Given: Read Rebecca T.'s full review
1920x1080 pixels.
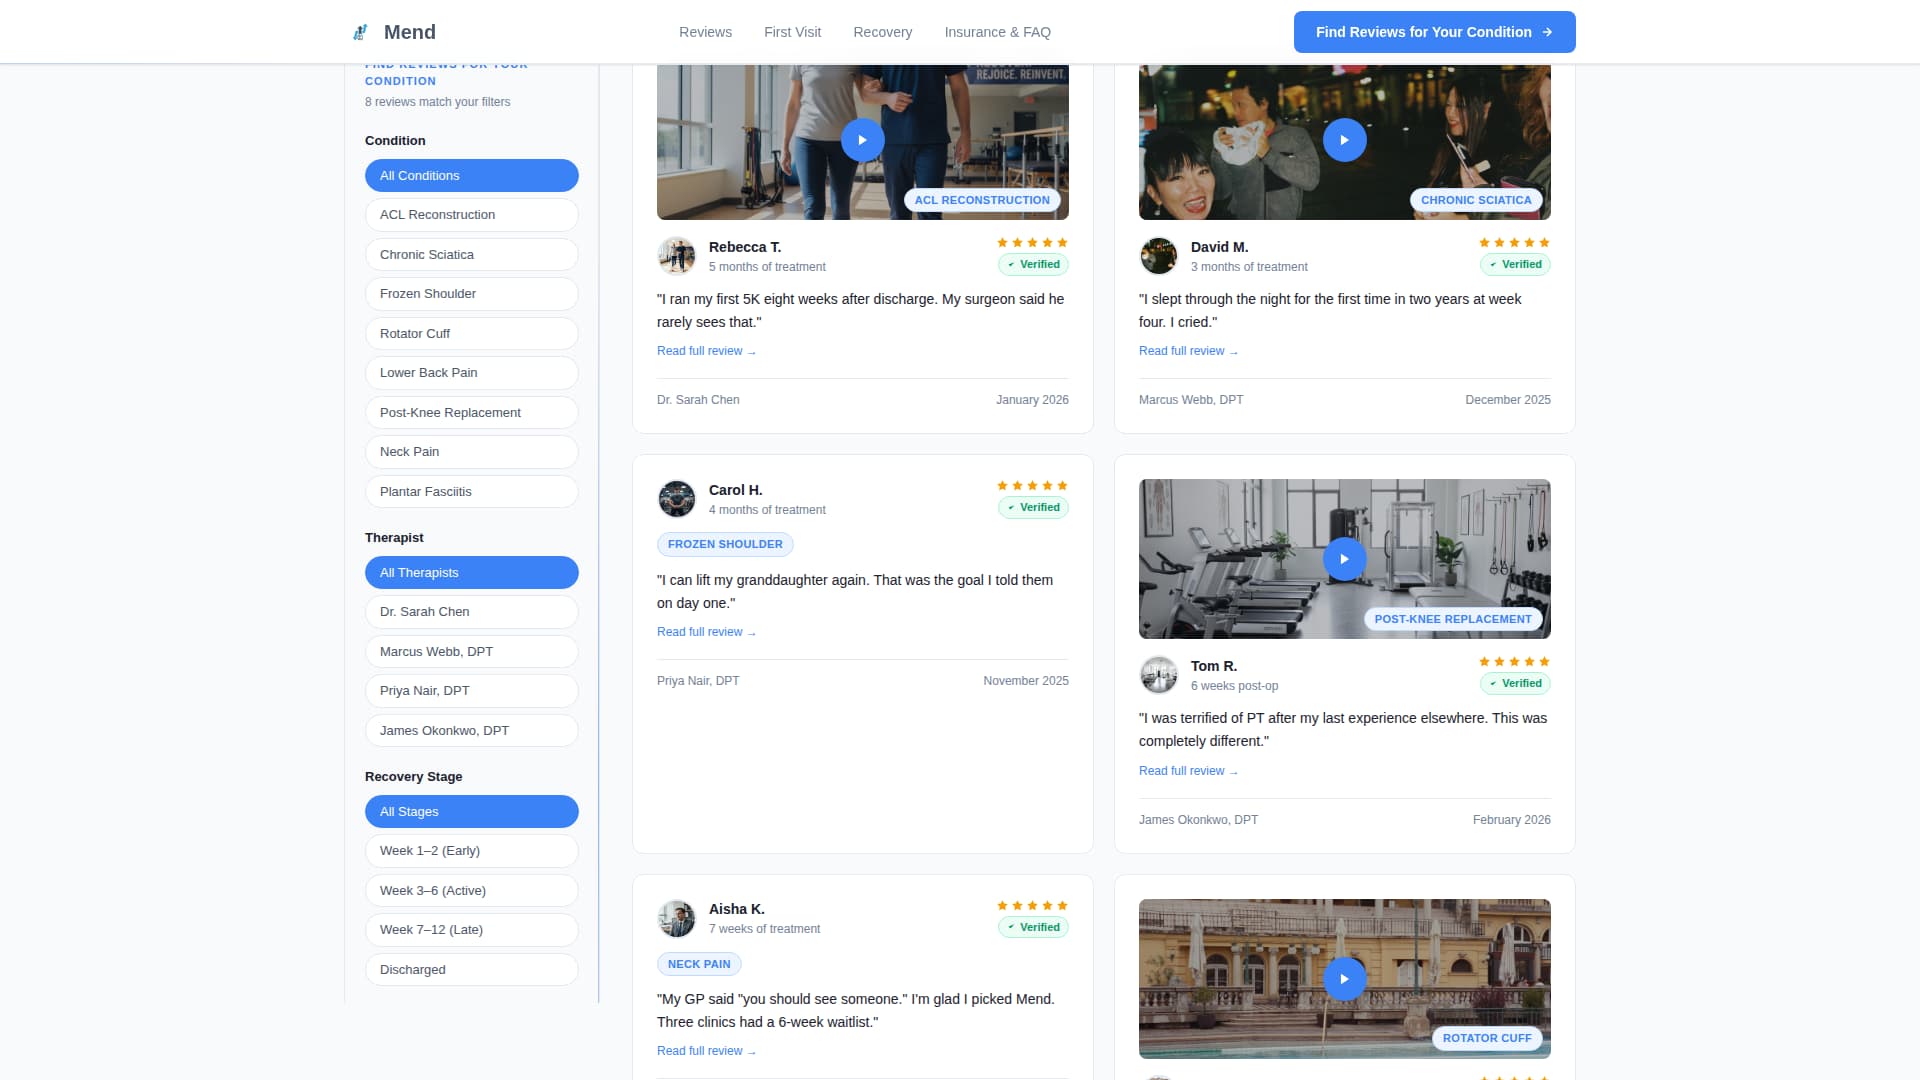Looking at the screenshot, I should 706,351.
